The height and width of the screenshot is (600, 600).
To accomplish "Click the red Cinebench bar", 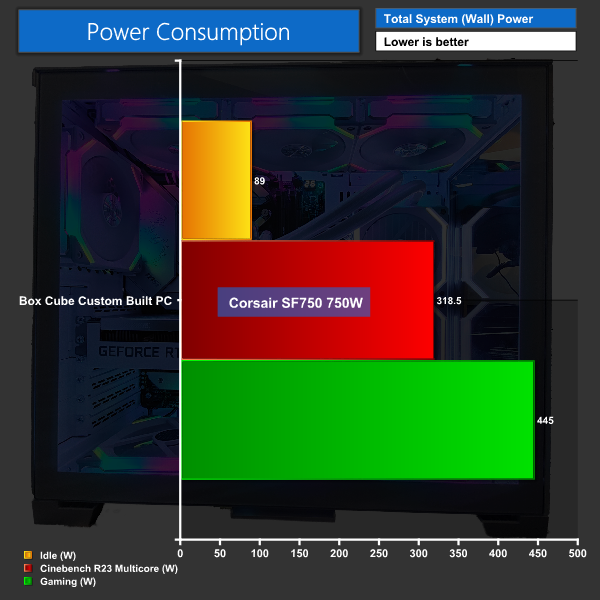I will [308, 300].
